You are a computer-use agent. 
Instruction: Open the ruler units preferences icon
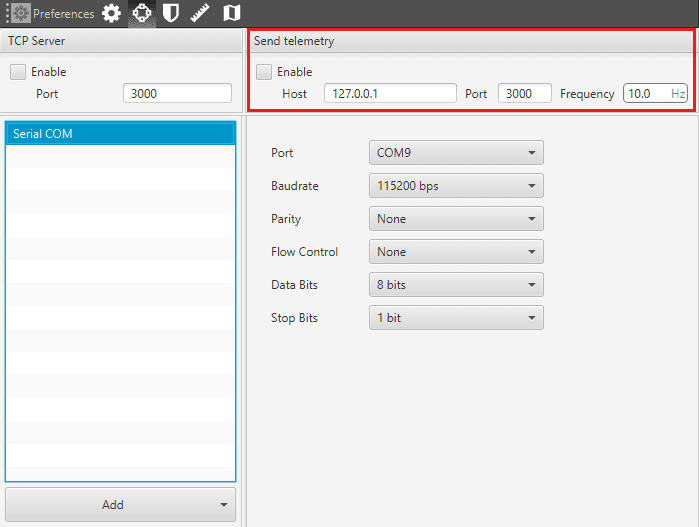(200, 13)
